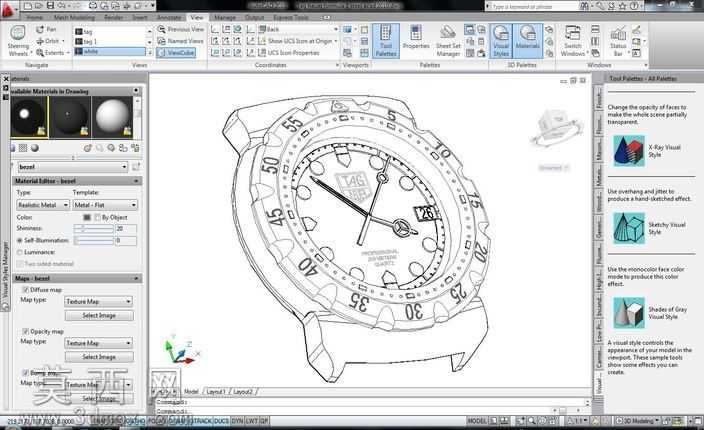Open the Tool Palettes button

point(386,41)
